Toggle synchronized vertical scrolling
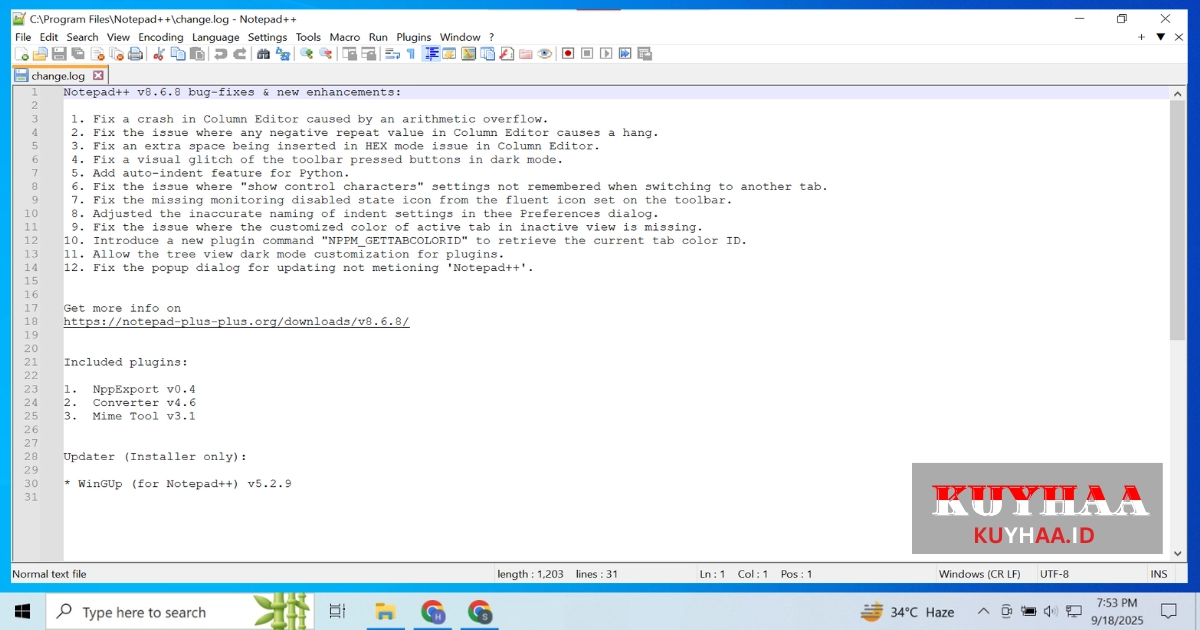The height and width of the screenshot is (630, 1200). 349,54
